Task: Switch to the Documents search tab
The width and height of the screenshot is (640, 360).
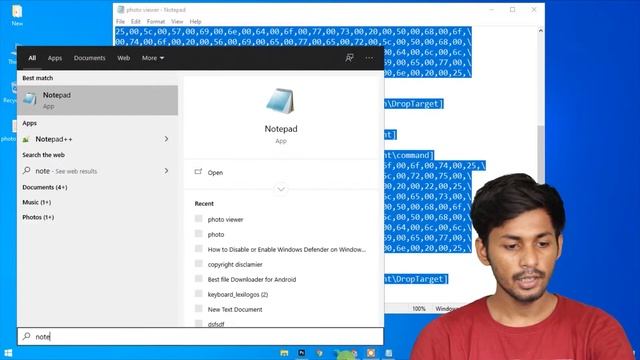Action: tap(89, 58)
